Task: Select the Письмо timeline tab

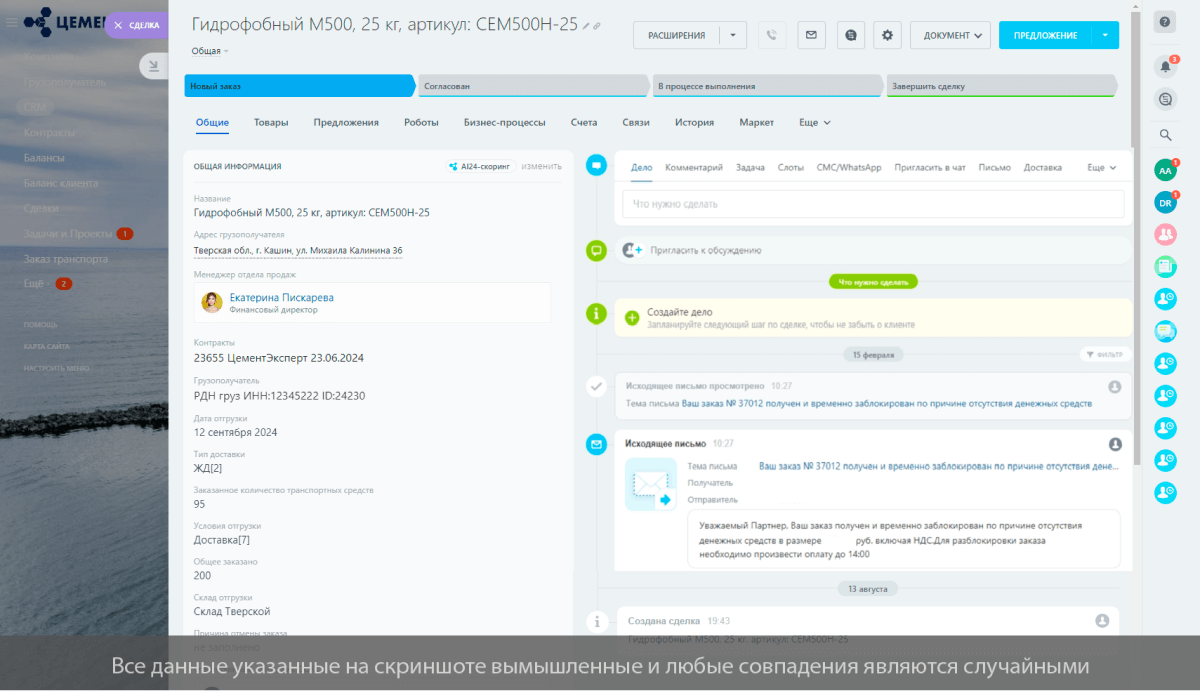Action: [x=994, y=167]
